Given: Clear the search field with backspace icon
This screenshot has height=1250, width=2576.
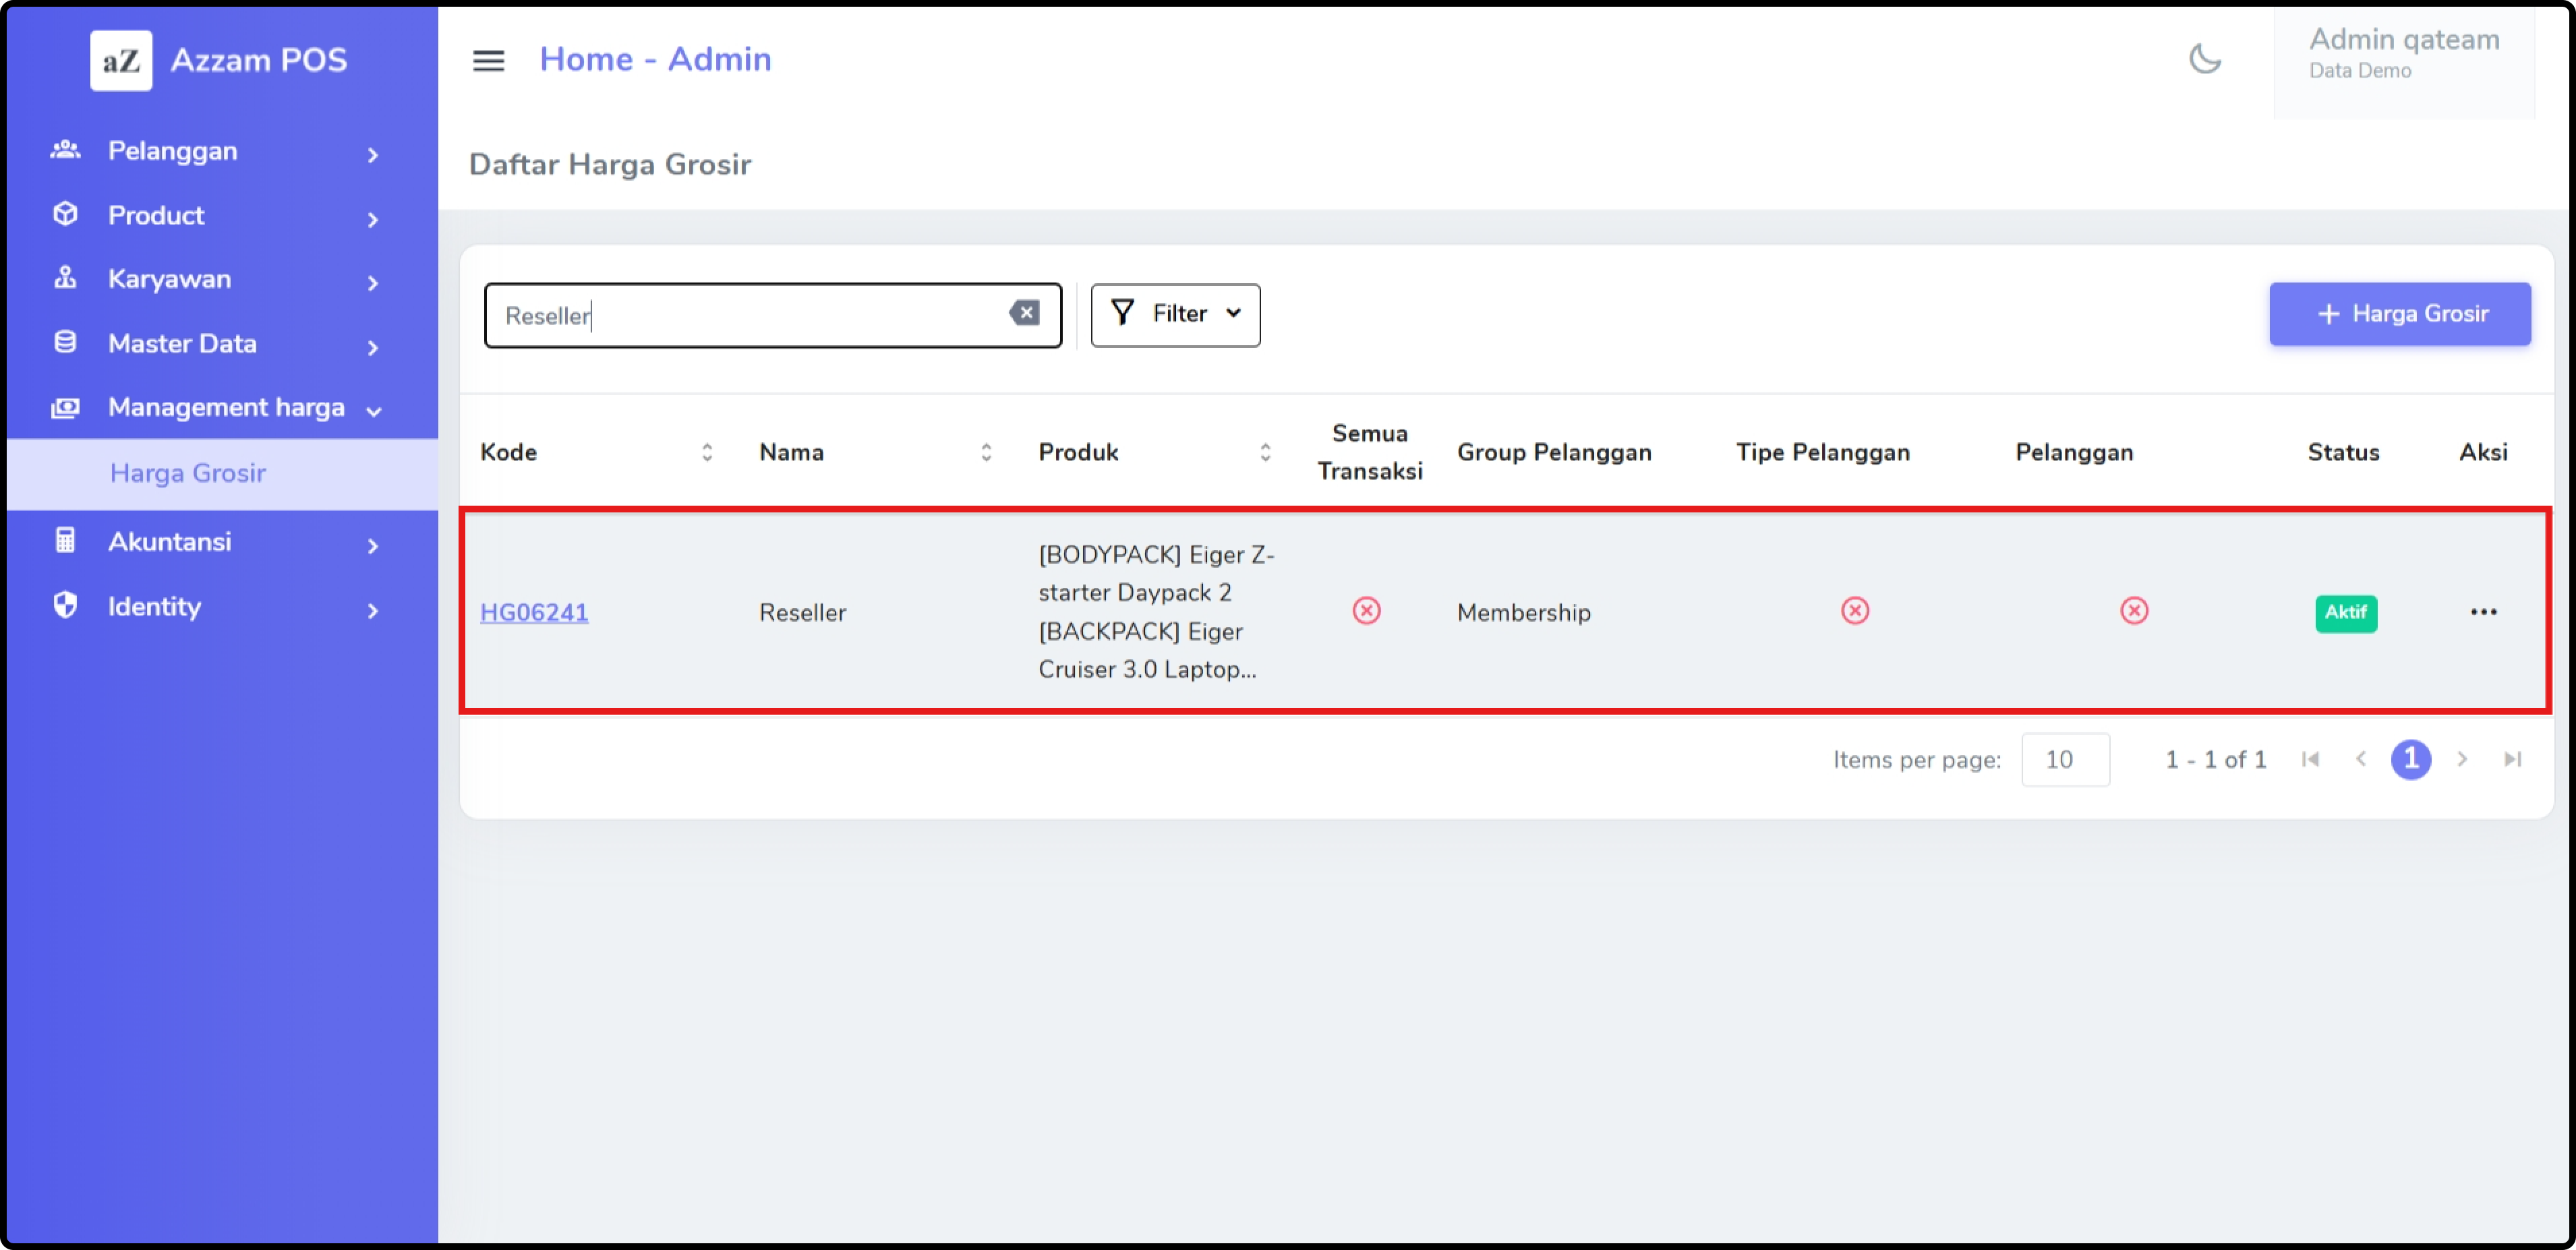Looking at the screenshot, I should [1023, 314].
